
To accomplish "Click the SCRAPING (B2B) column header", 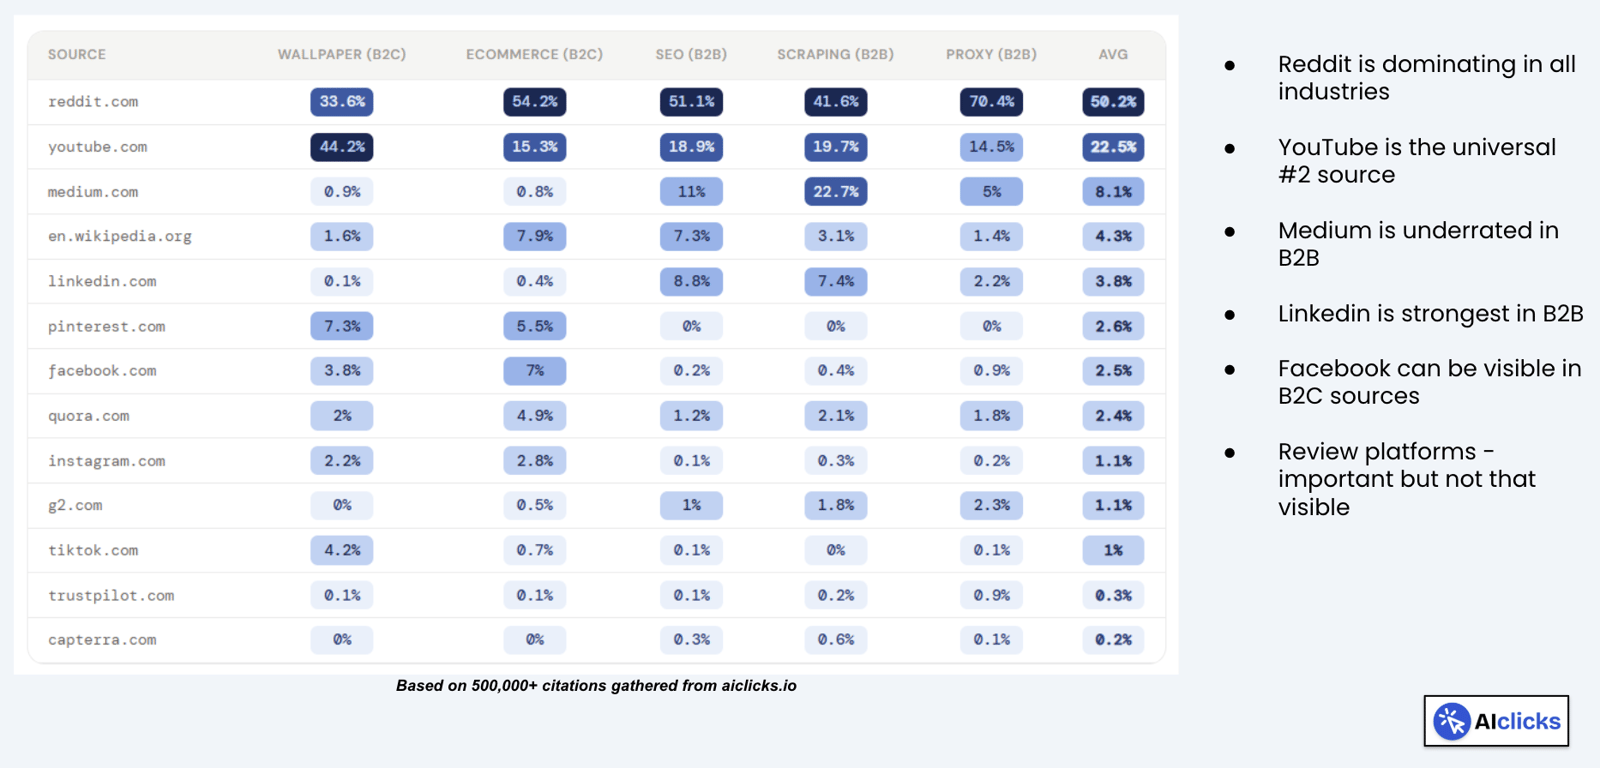I will [835, 55].
